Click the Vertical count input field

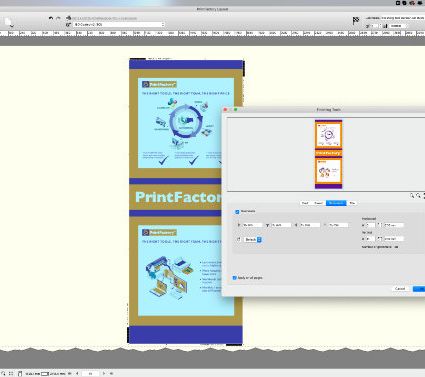370,239
